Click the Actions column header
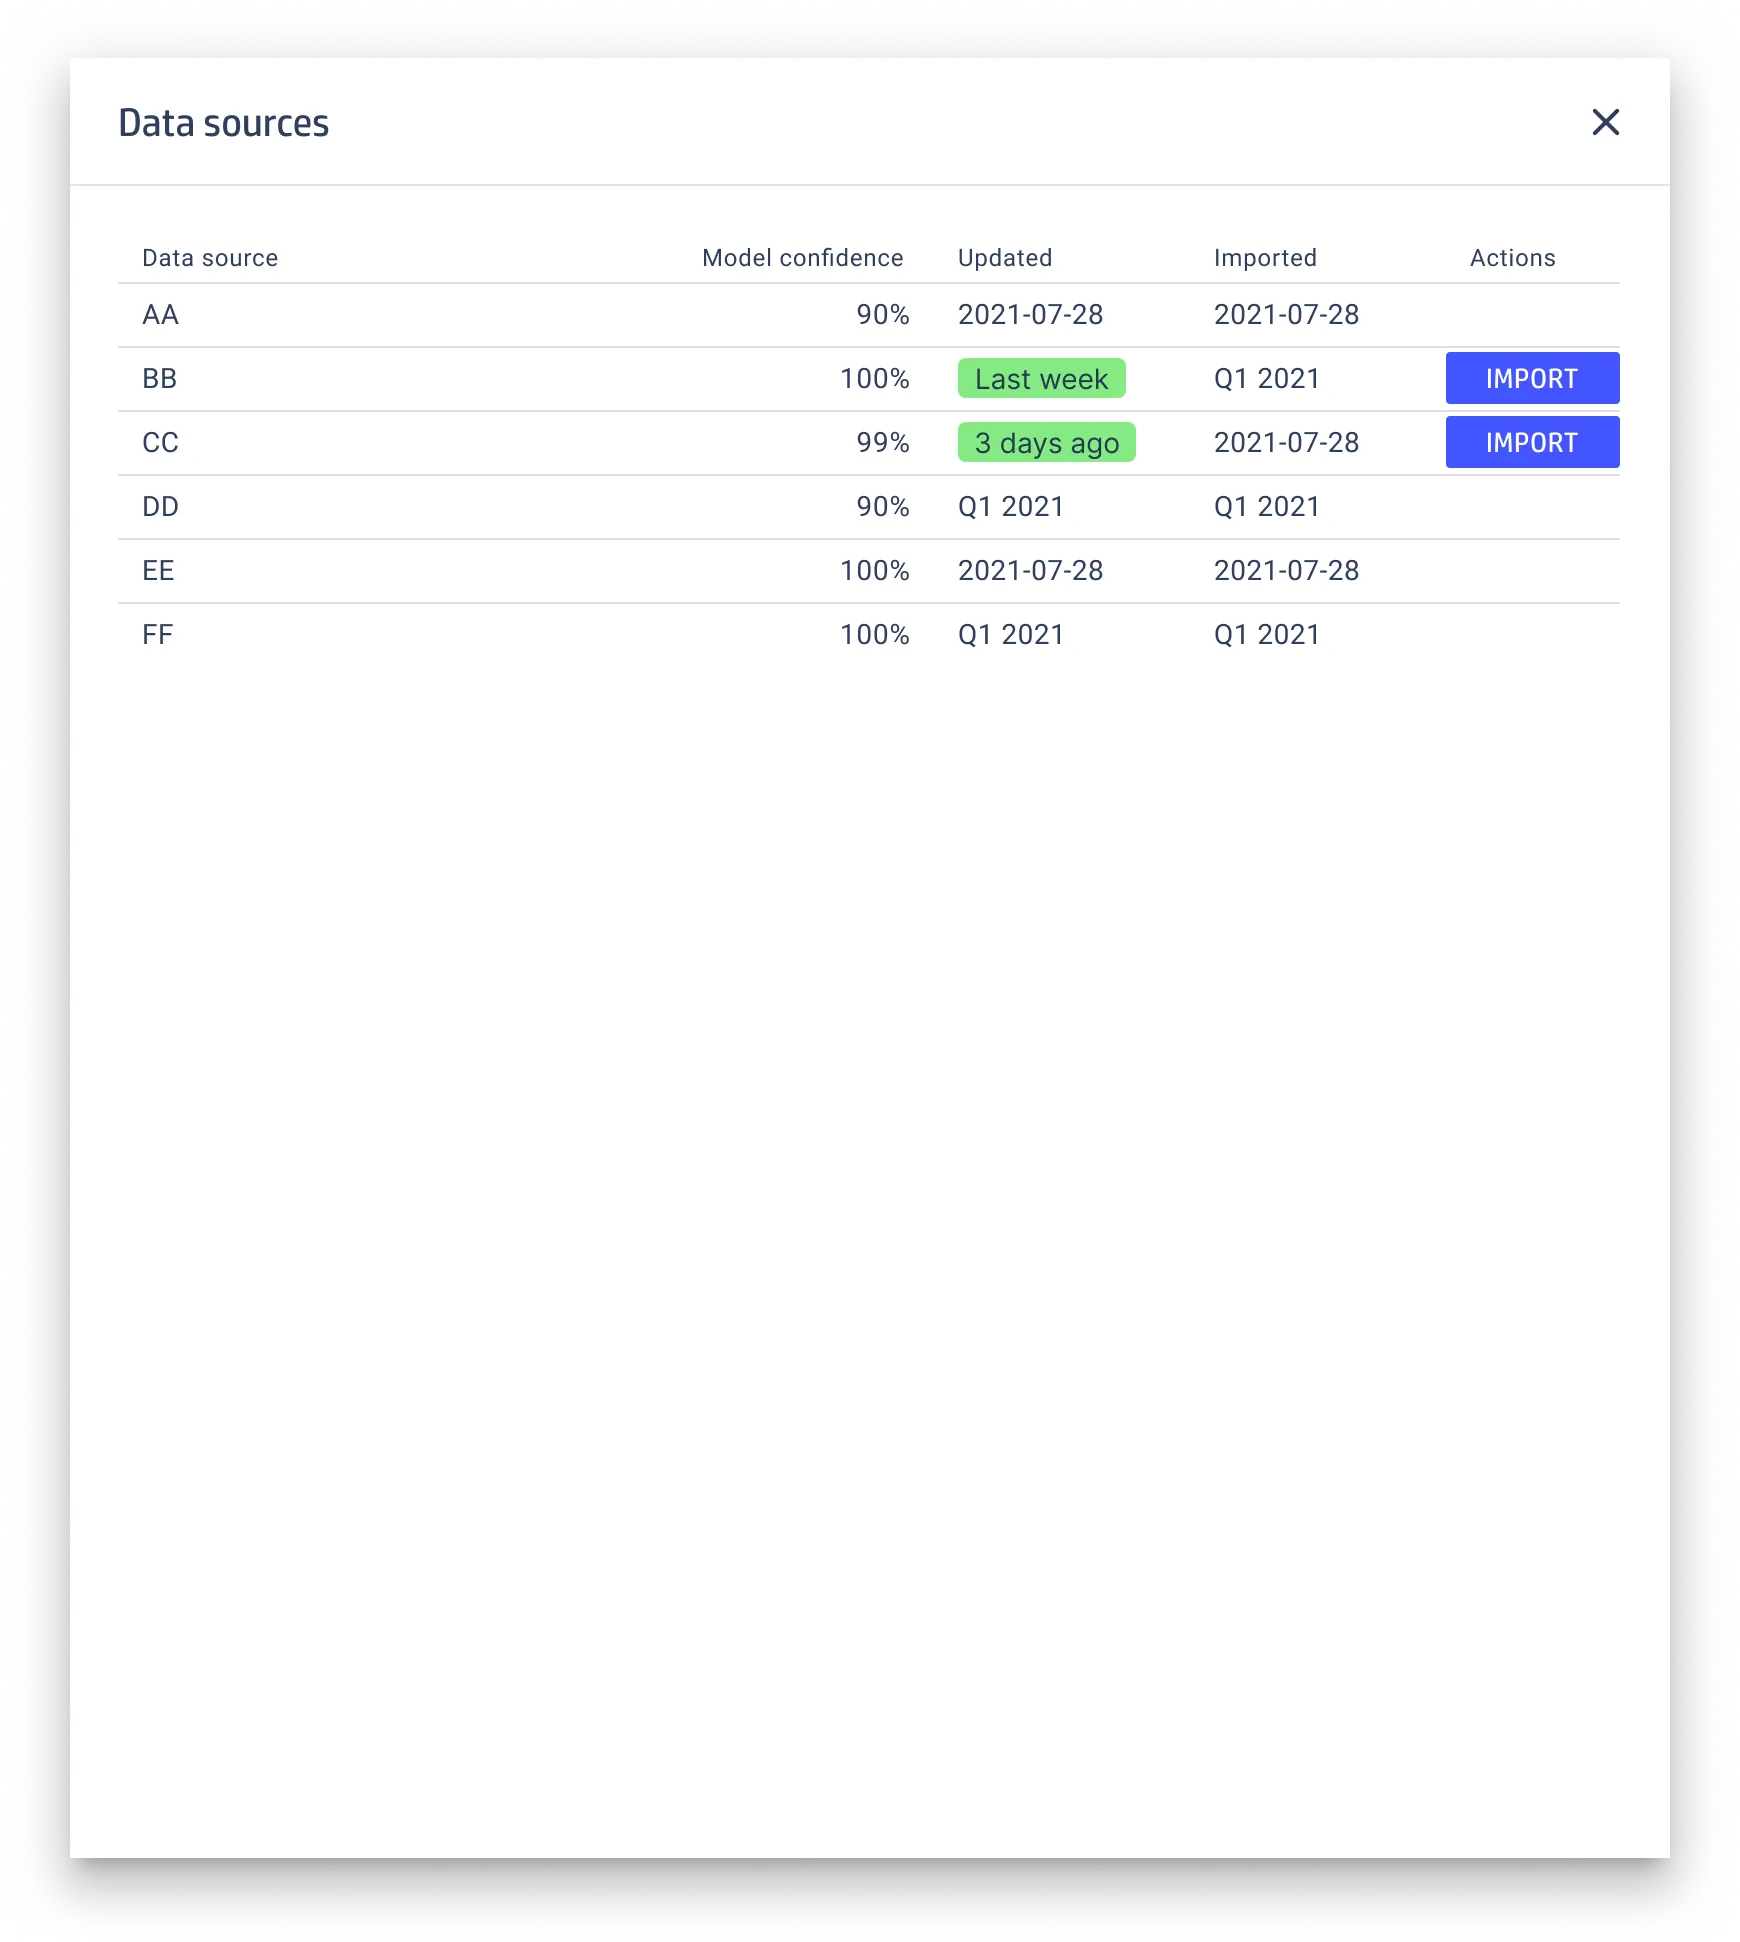The height and width of the screenshot is (1942, 1740). [1512, 257]
